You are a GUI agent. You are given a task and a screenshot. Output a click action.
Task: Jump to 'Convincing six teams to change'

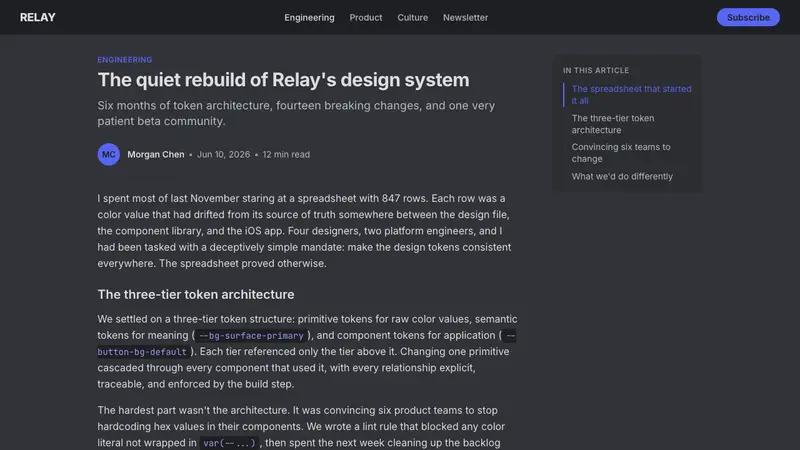point(621,153)
